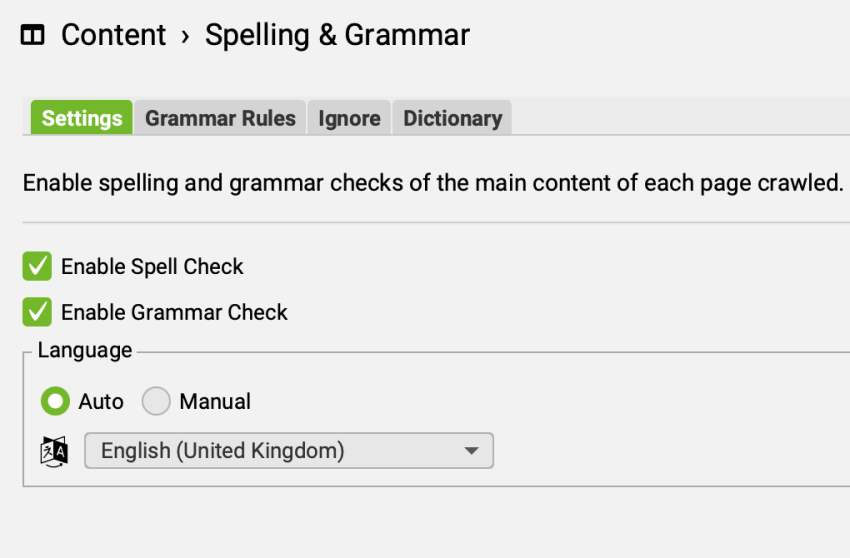Viewport: 850px width, 558px height.
Task: Show the Dictionary tab
Action: pyautogui.click(x=452, y=118)
